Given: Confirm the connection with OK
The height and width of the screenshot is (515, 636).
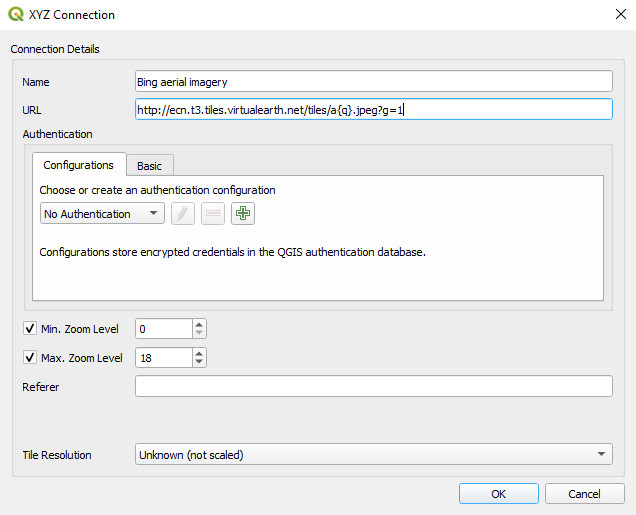Looking at the screenshot, I should [498, 494].
